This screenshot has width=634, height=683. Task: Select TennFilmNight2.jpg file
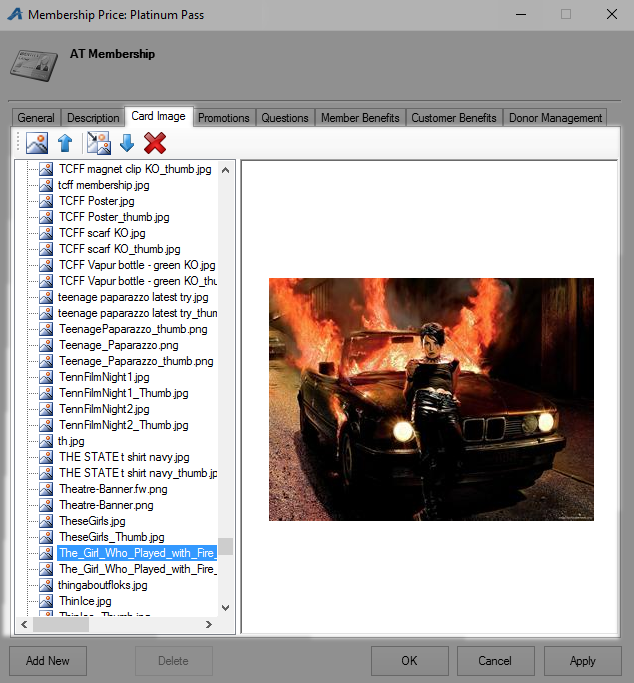pos(105,409)
